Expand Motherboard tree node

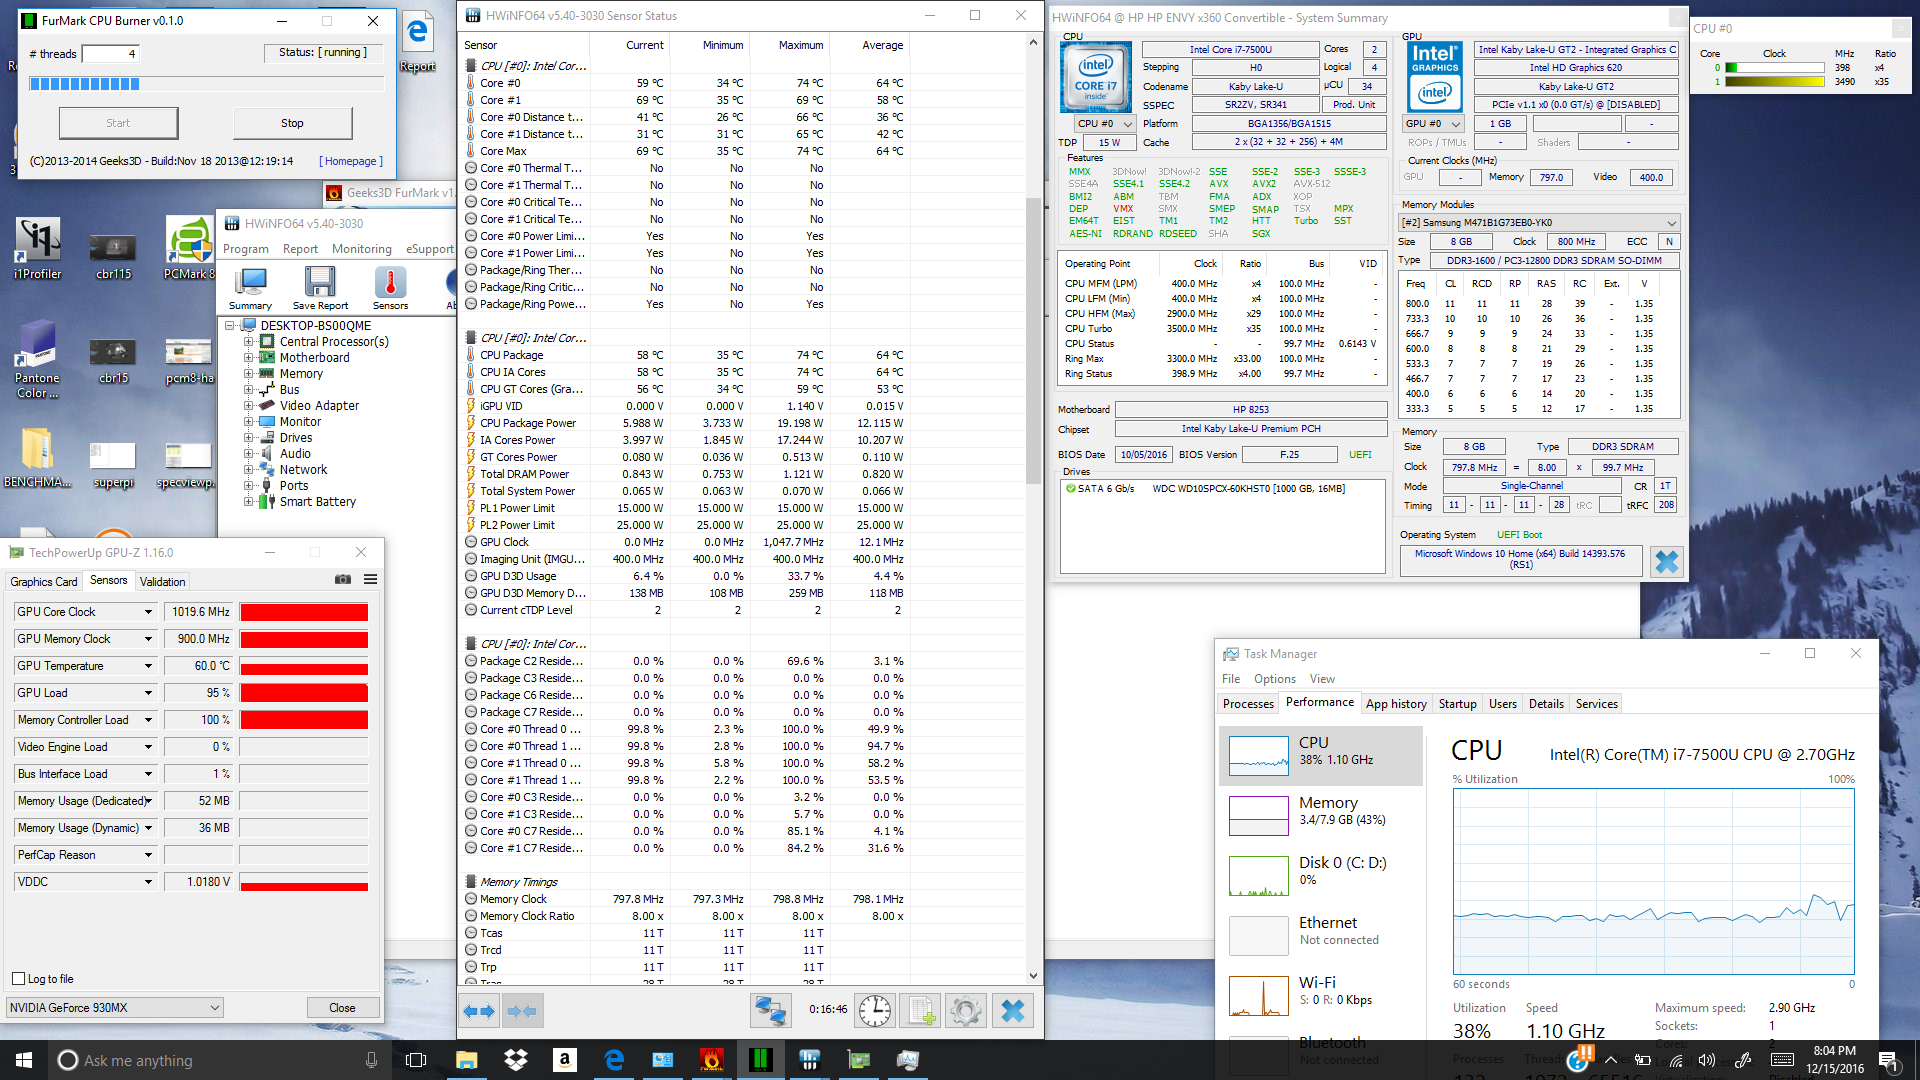click(249, 358)
